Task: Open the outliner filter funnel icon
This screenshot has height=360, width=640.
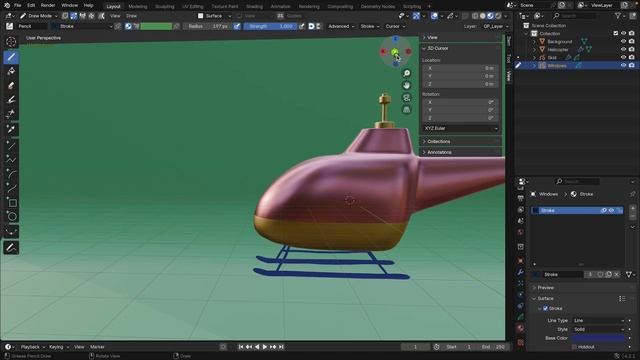Action: click(x=618, y=16)
